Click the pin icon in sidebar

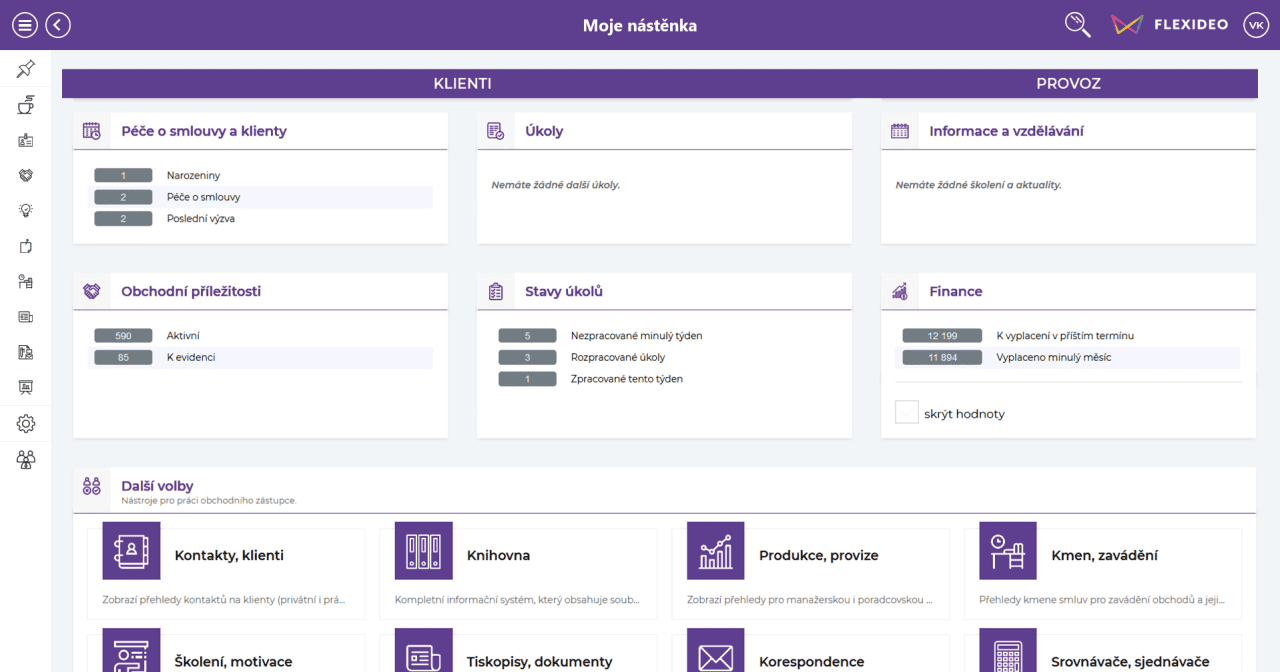click(26, 69)
